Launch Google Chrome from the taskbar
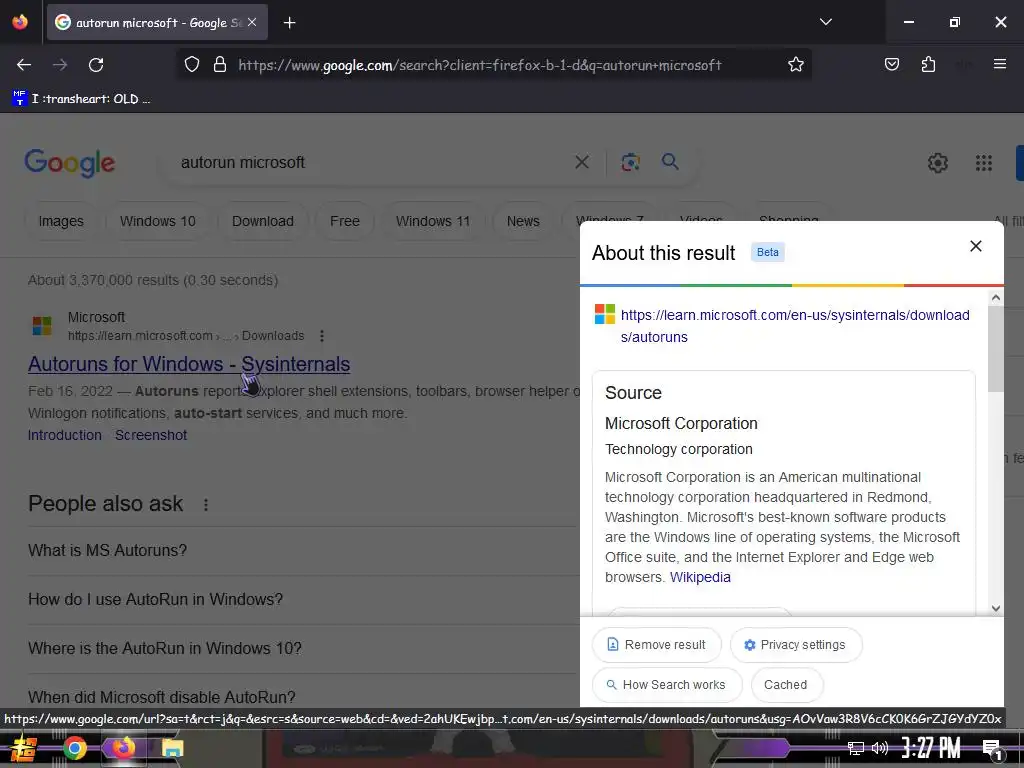1024x768 pixels. [x=74, y=748]
